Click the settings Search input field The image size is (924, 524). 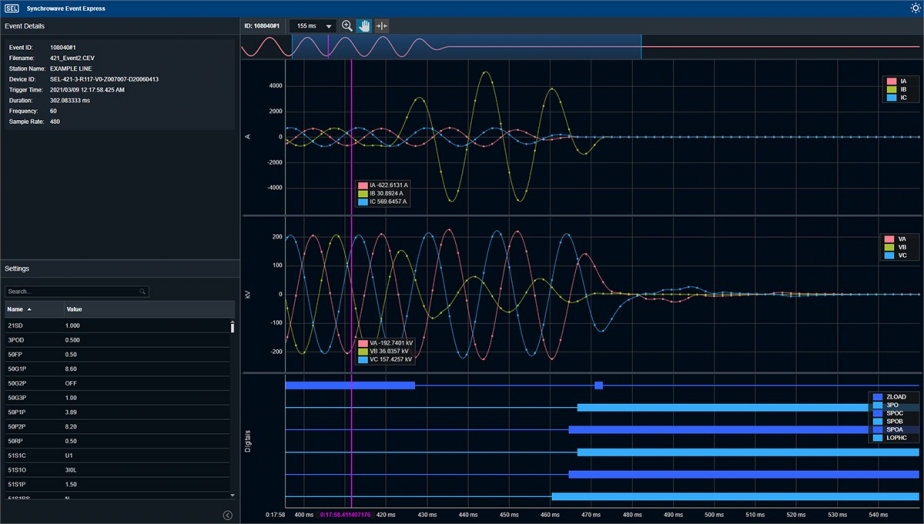click(x=72, y=292)
